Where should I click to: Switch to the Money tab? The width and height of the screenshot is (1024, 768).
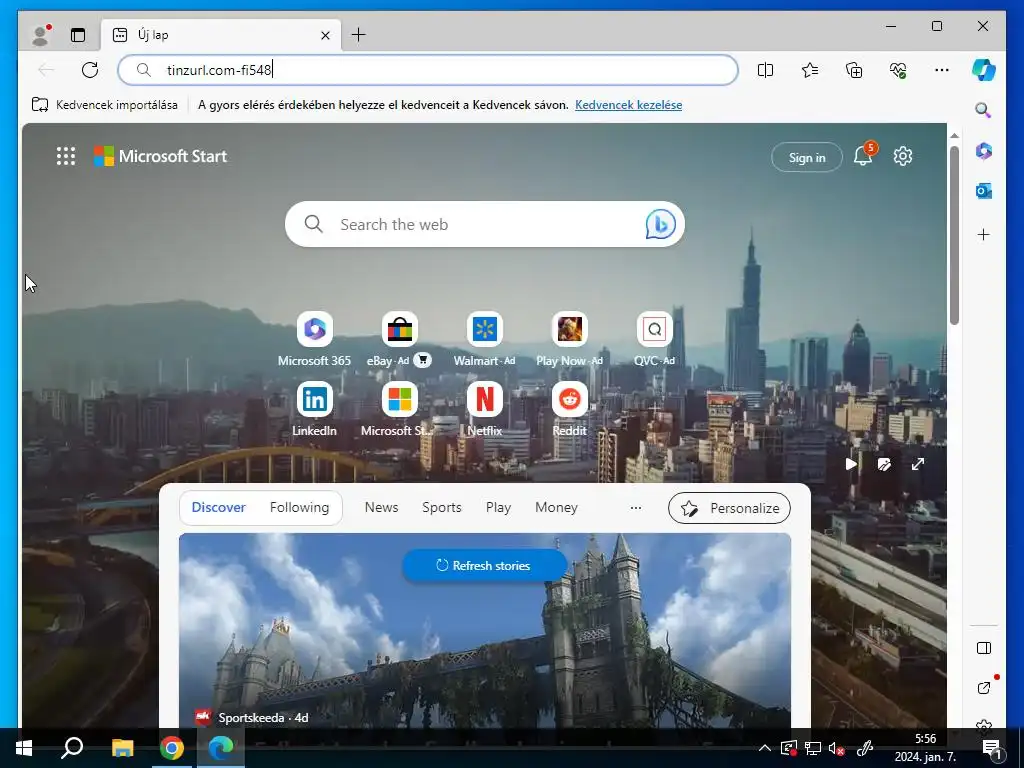[556, 507]
